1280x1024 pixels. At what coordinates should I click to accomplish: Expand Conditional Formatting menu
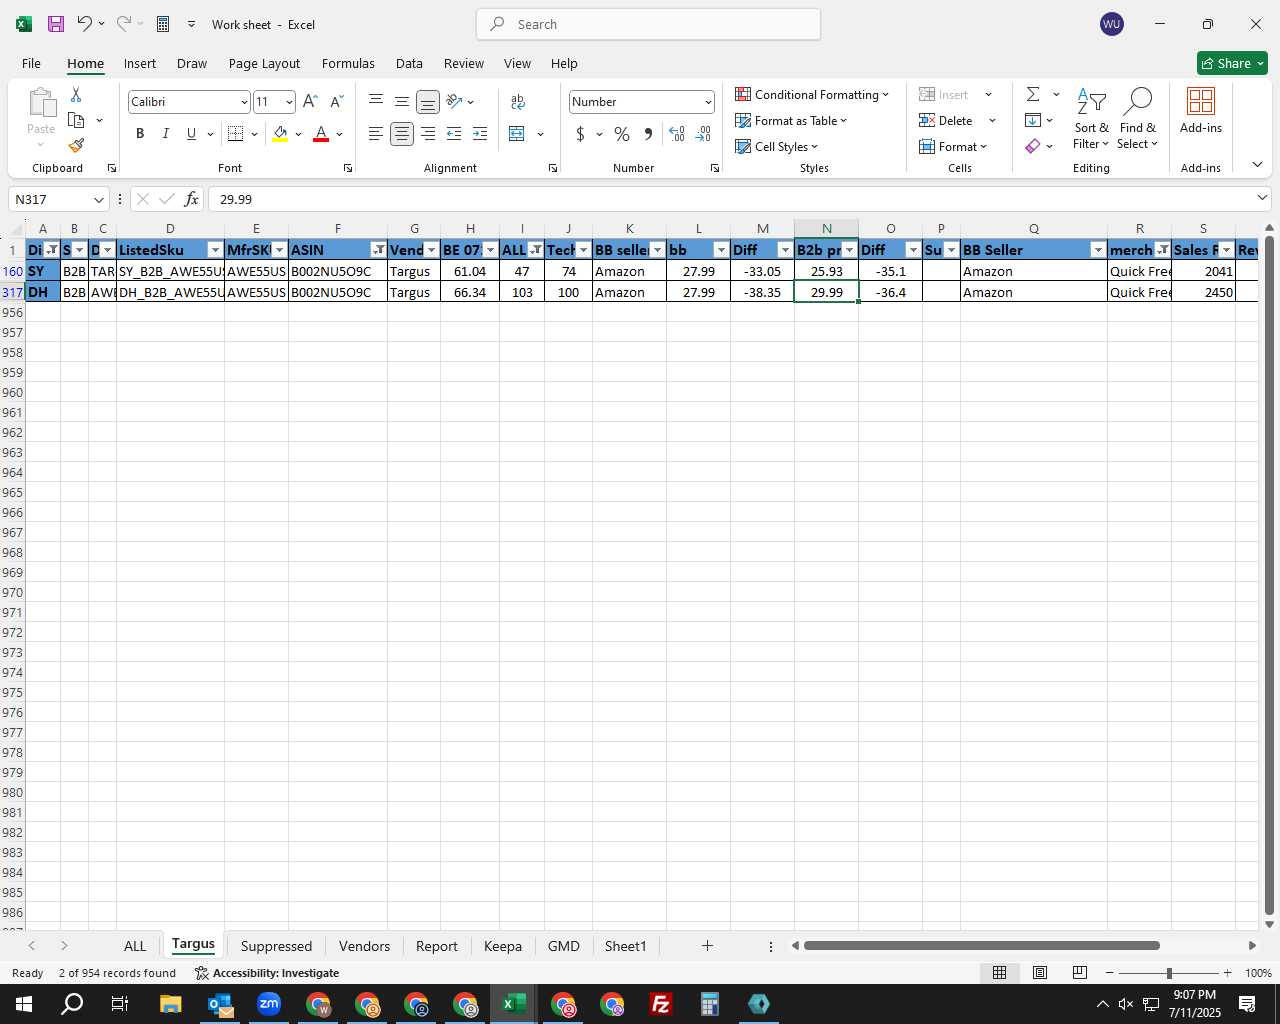(x=811, y=94)
